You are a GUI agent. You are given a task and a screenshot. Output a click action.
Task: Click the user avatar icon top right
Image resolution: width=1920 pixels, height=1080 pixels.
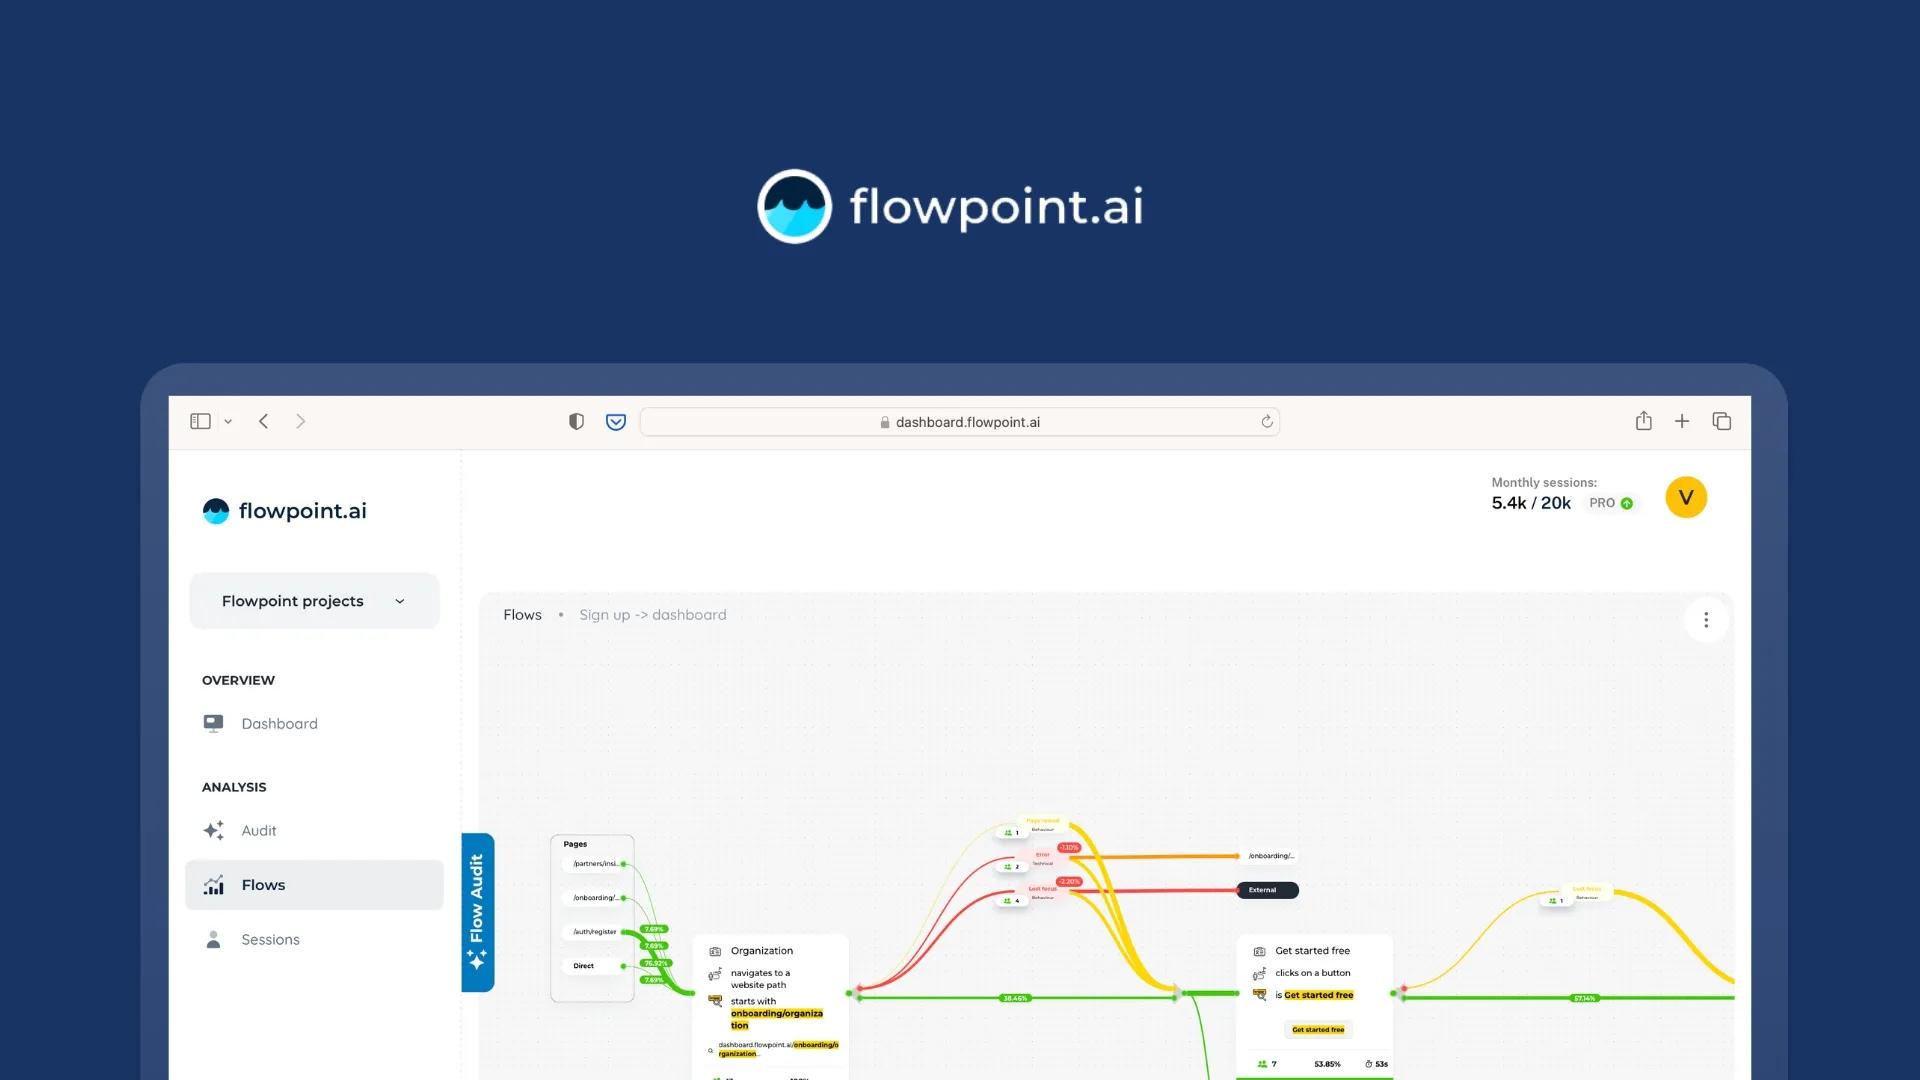[1687, 497]
